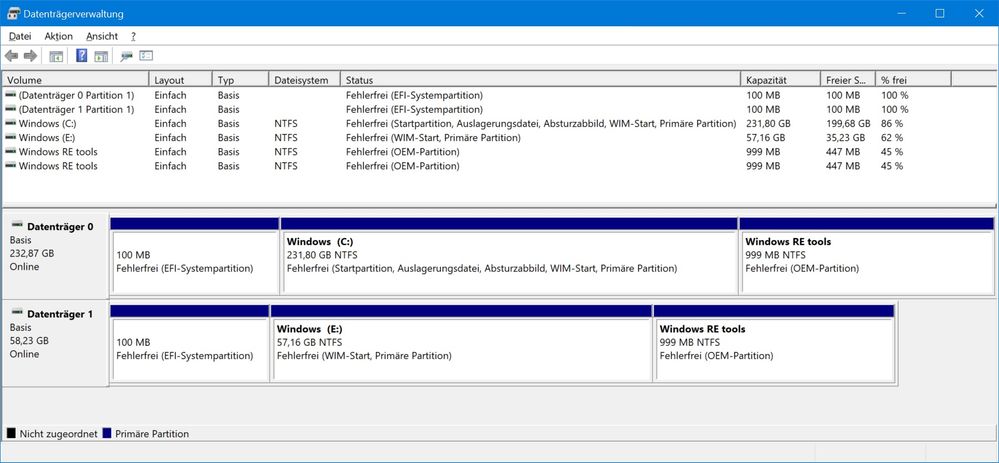Click the Nicht zugeordnet black legend swatch
The width and height of the screenshot is (999, 463).
click(x=11, y=434)
